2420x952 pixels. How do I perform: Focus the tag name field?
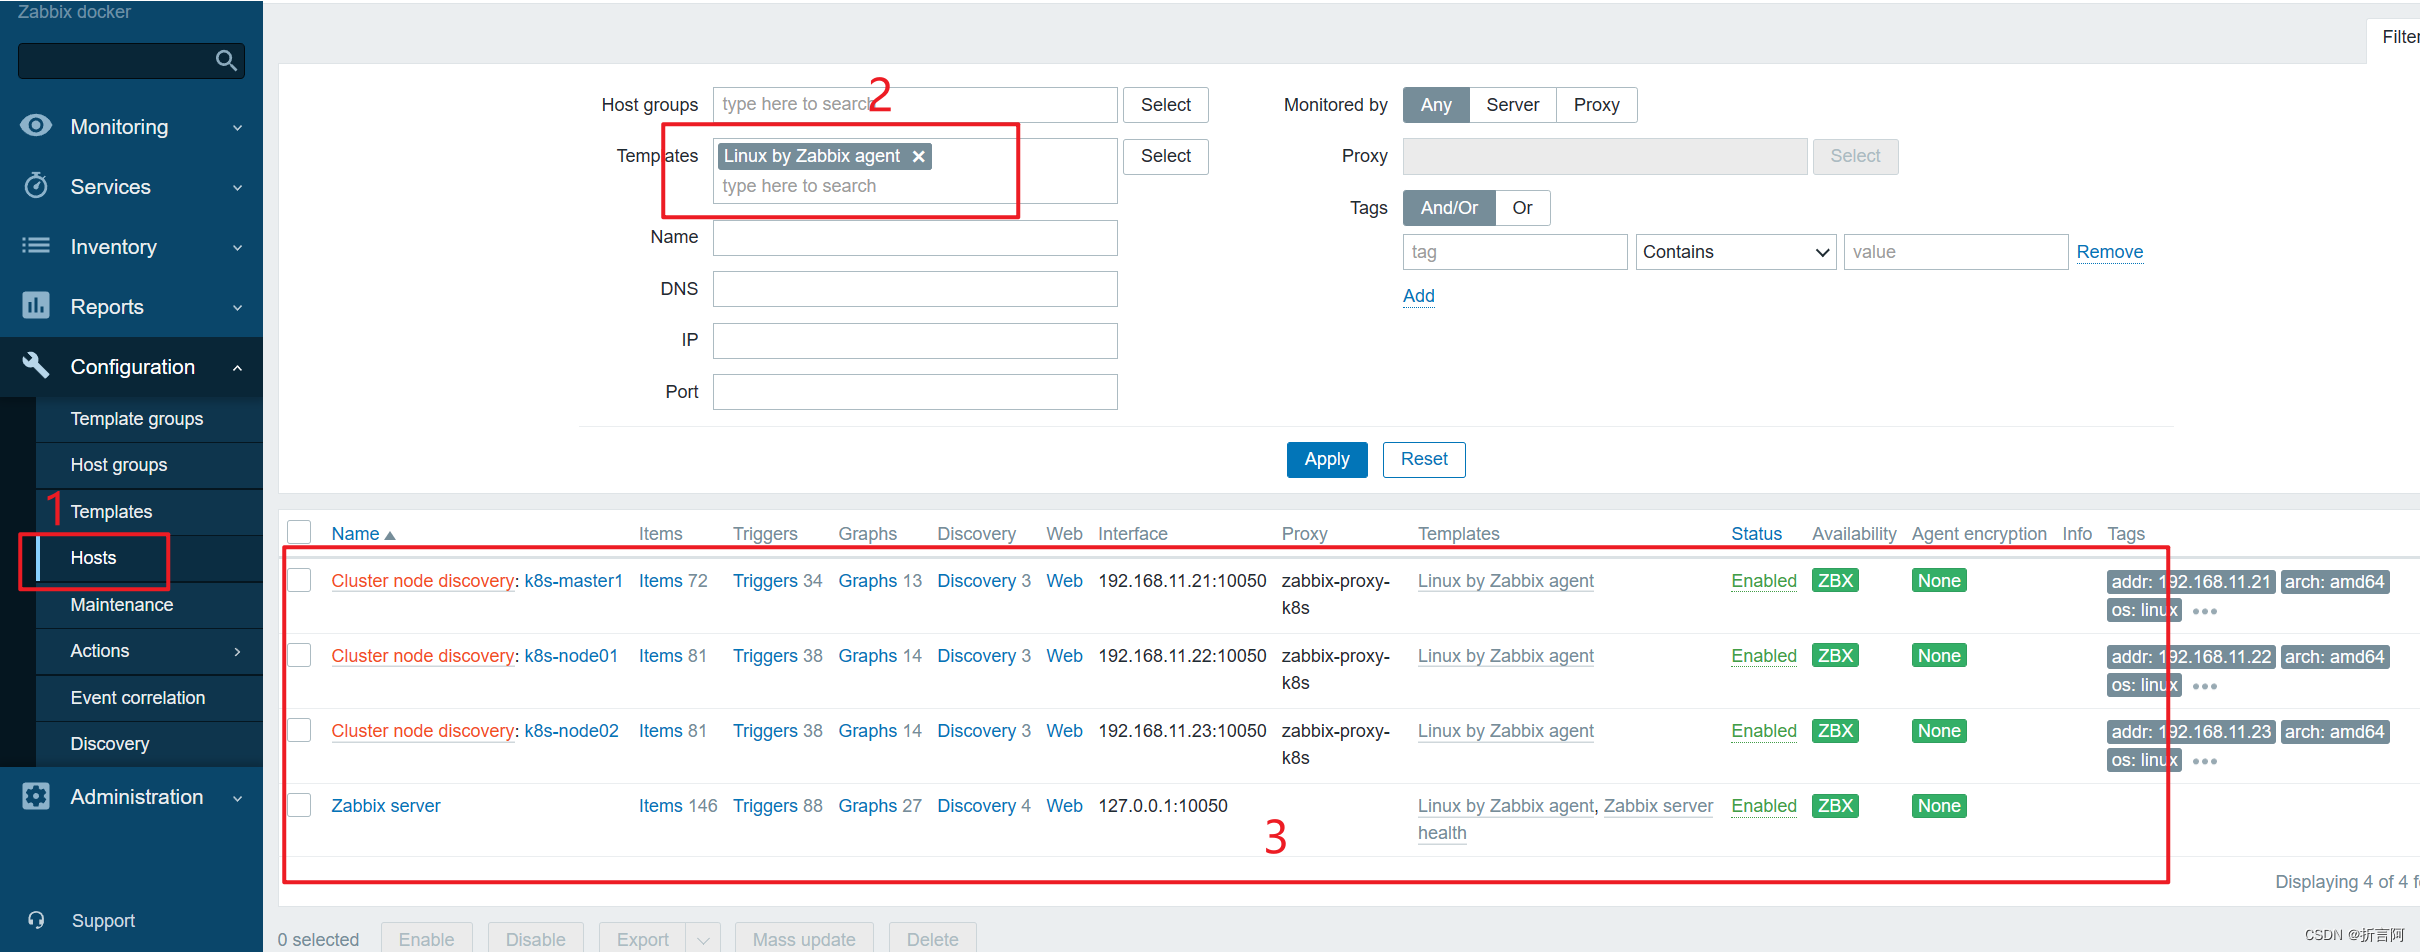point(1515,252)
